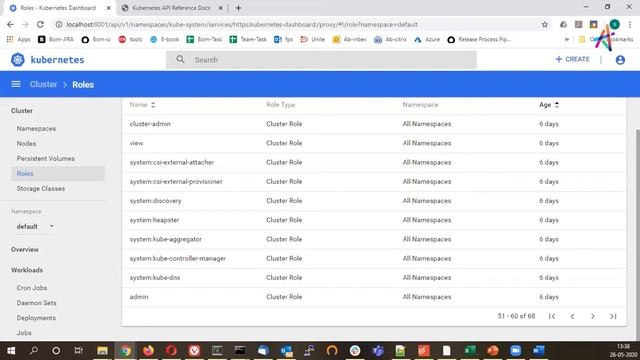Open Excel from the taskbar
640x360 pixels.
(470, 351)
